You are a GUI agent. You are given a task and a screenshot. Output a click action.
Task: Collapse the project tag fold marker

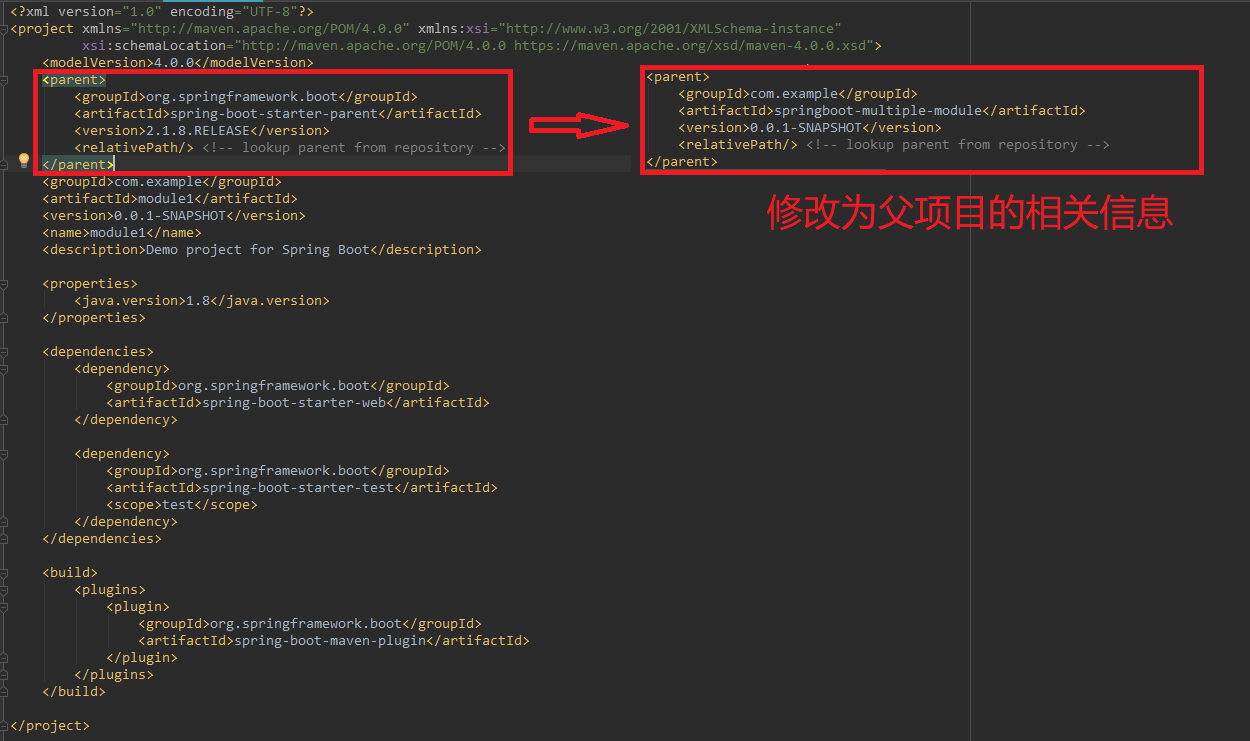4,29
